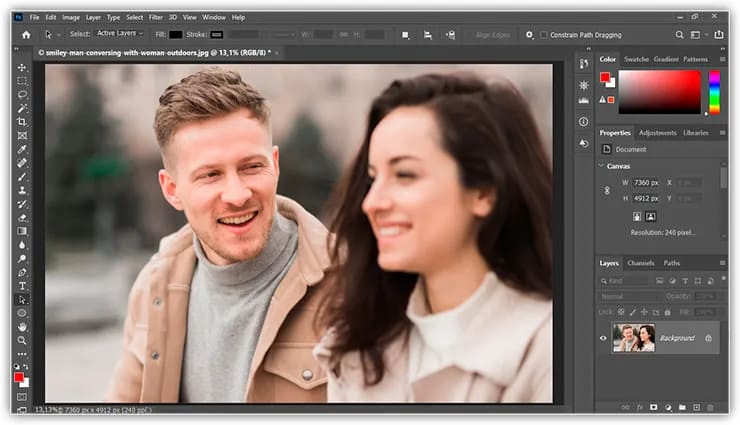Open the Properties panel flyout menu
The width and height of the screenshot is (740, 425).
tap(723, 133)
